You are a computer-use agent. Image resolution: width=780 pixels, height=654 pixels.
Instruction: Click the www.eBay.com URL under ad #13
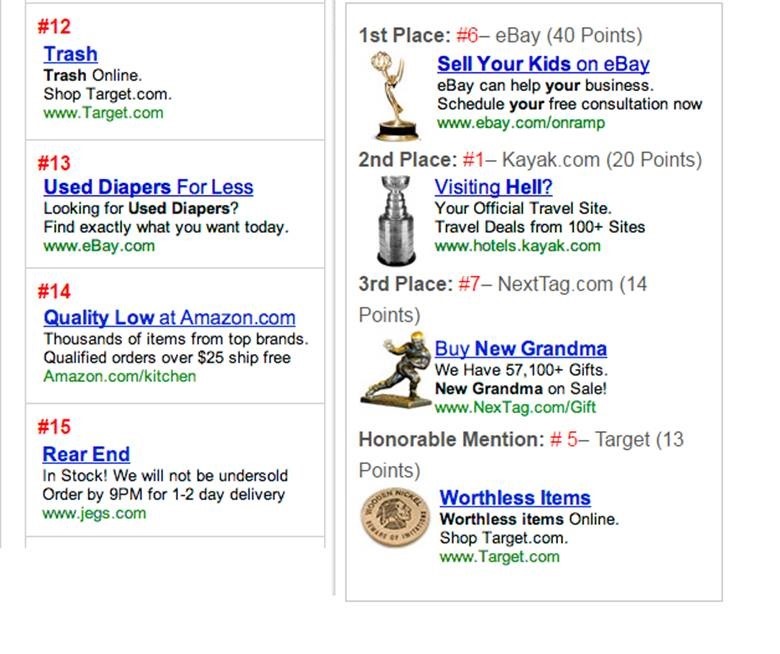click(99, 246)
